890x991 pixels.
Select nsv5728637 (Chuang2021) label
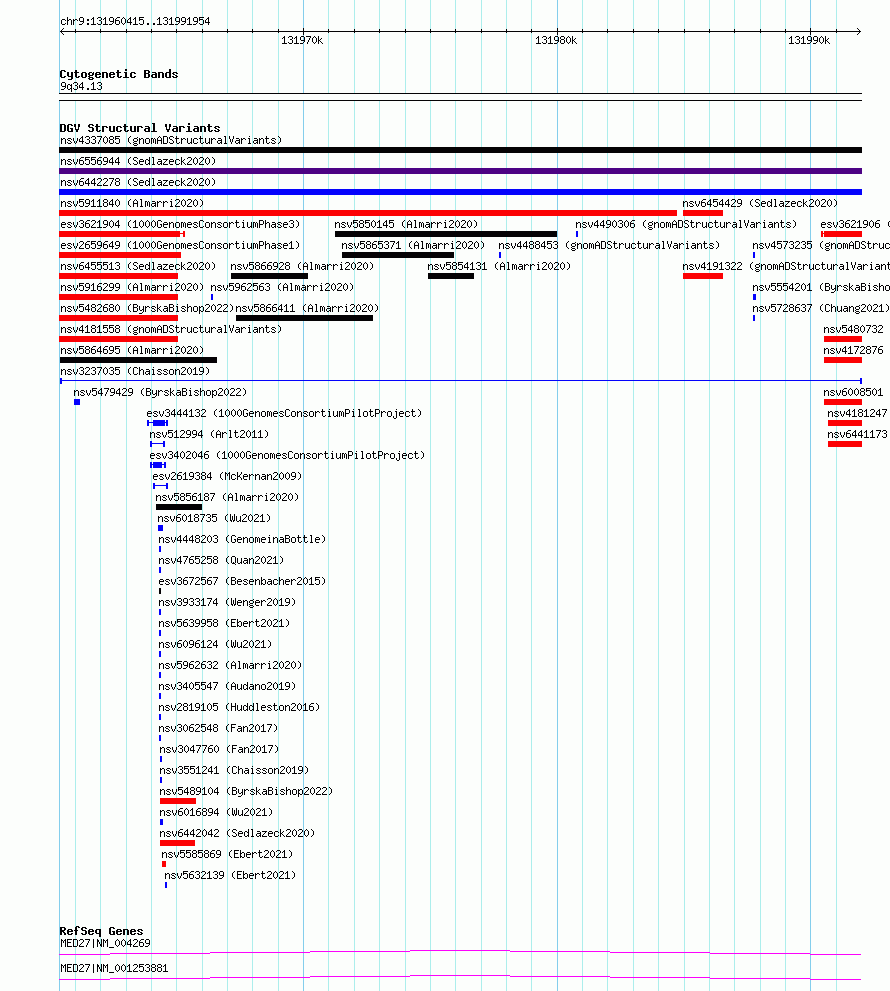pos(820,308)
